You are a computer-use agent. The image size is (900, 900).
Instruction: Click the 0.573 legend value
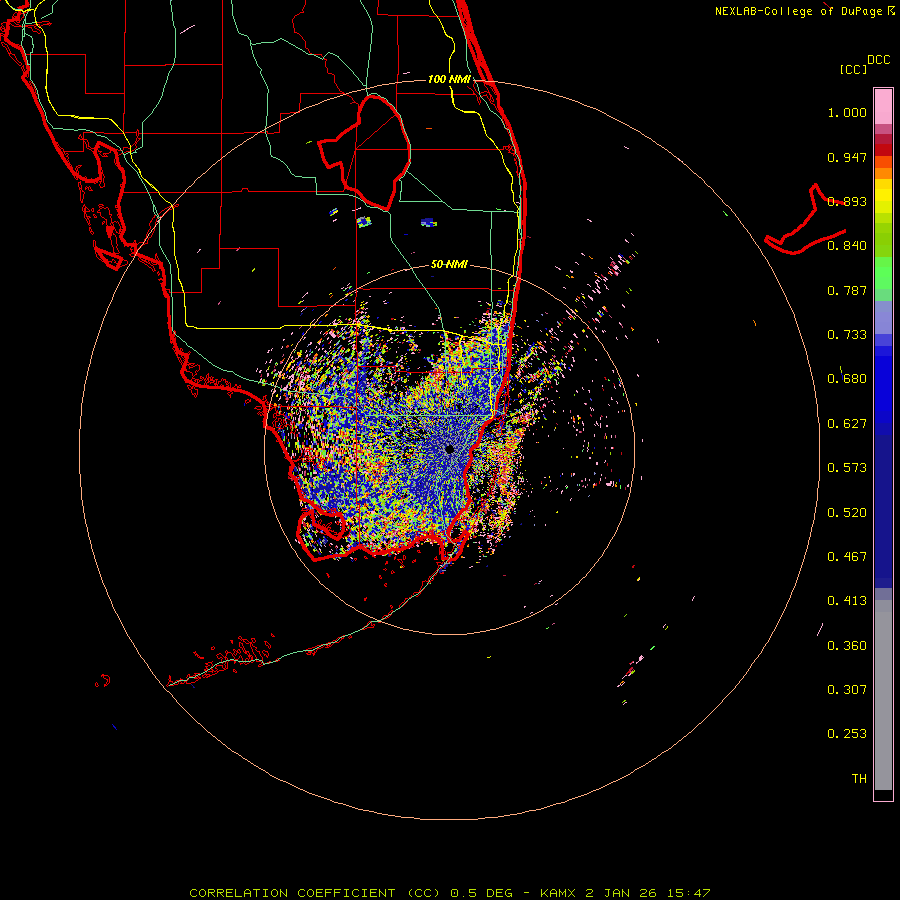pos(847,468)
